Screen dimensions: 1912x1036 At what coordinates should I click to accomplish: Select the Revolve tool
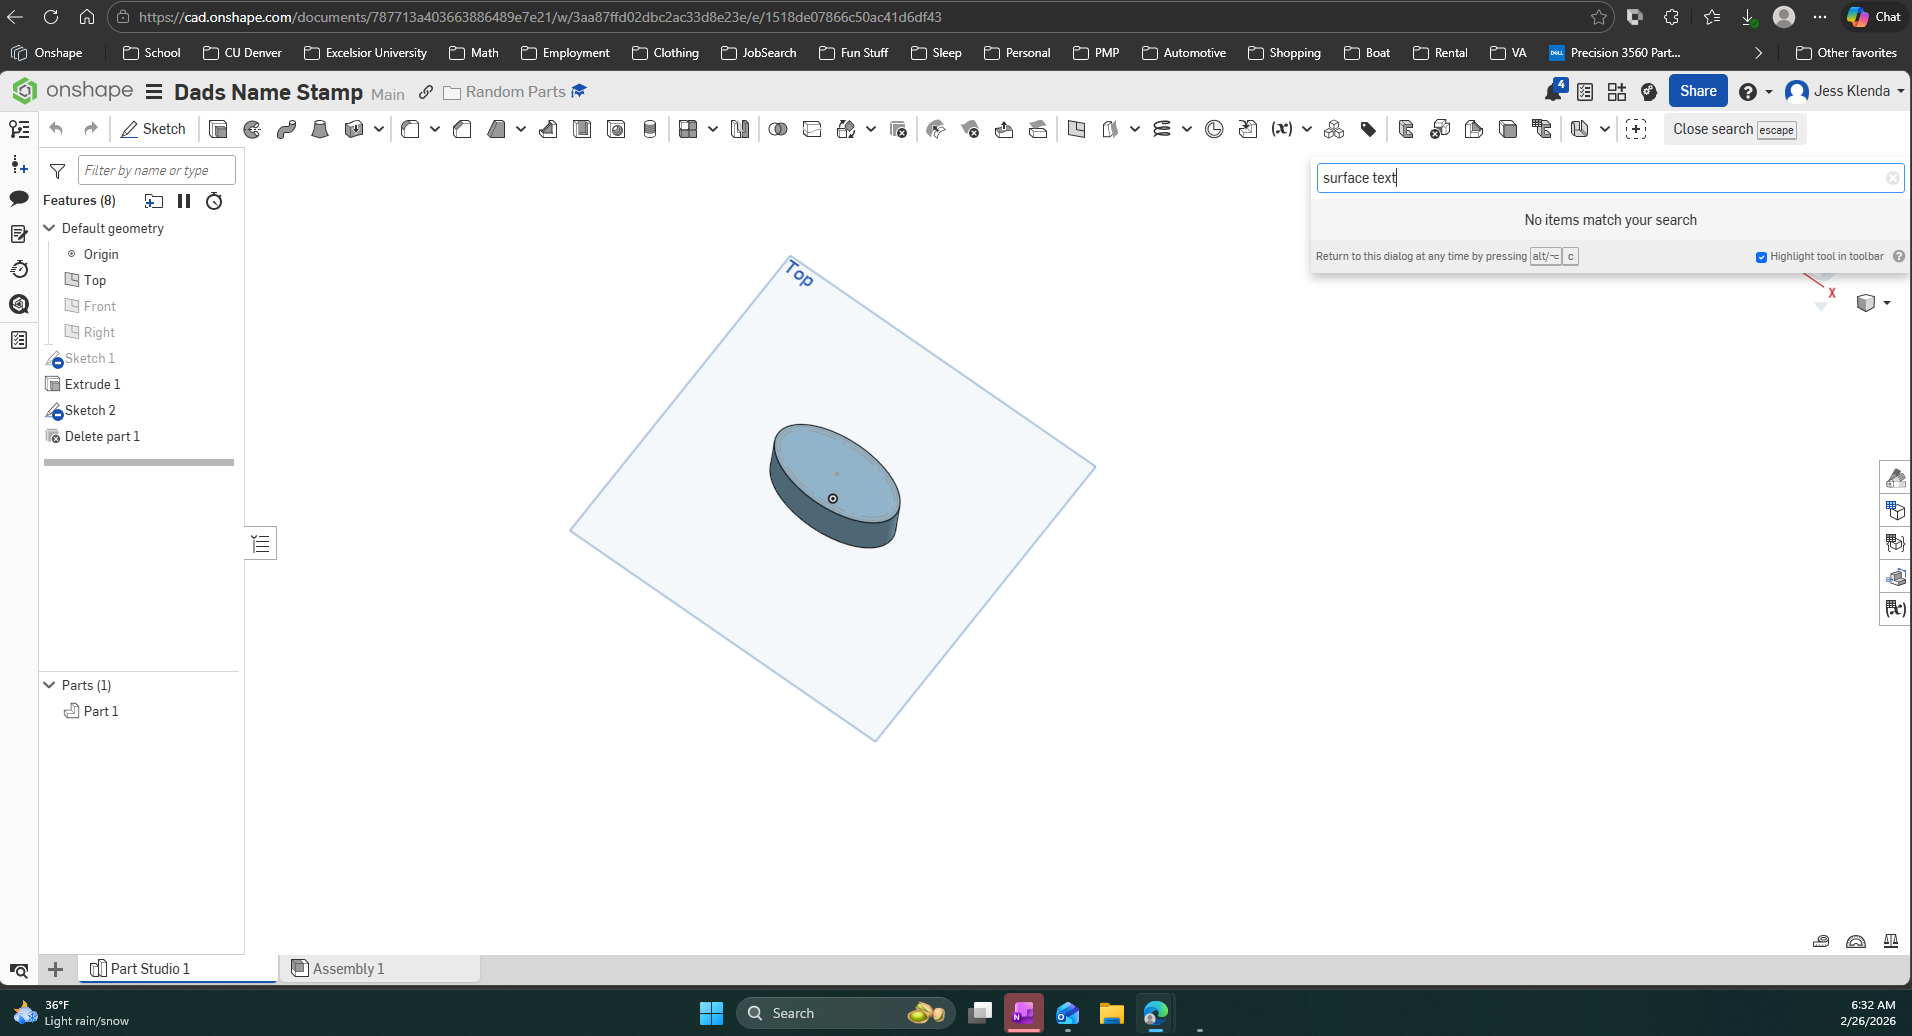pyautogui.click(x=252, y=129)
